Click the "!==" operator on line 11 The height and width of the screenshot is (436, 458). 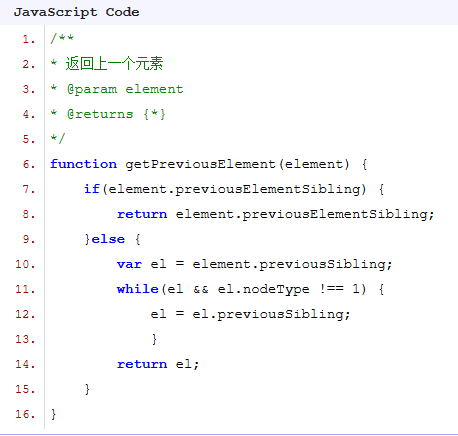pyautogui.click(x=331, y=289)
